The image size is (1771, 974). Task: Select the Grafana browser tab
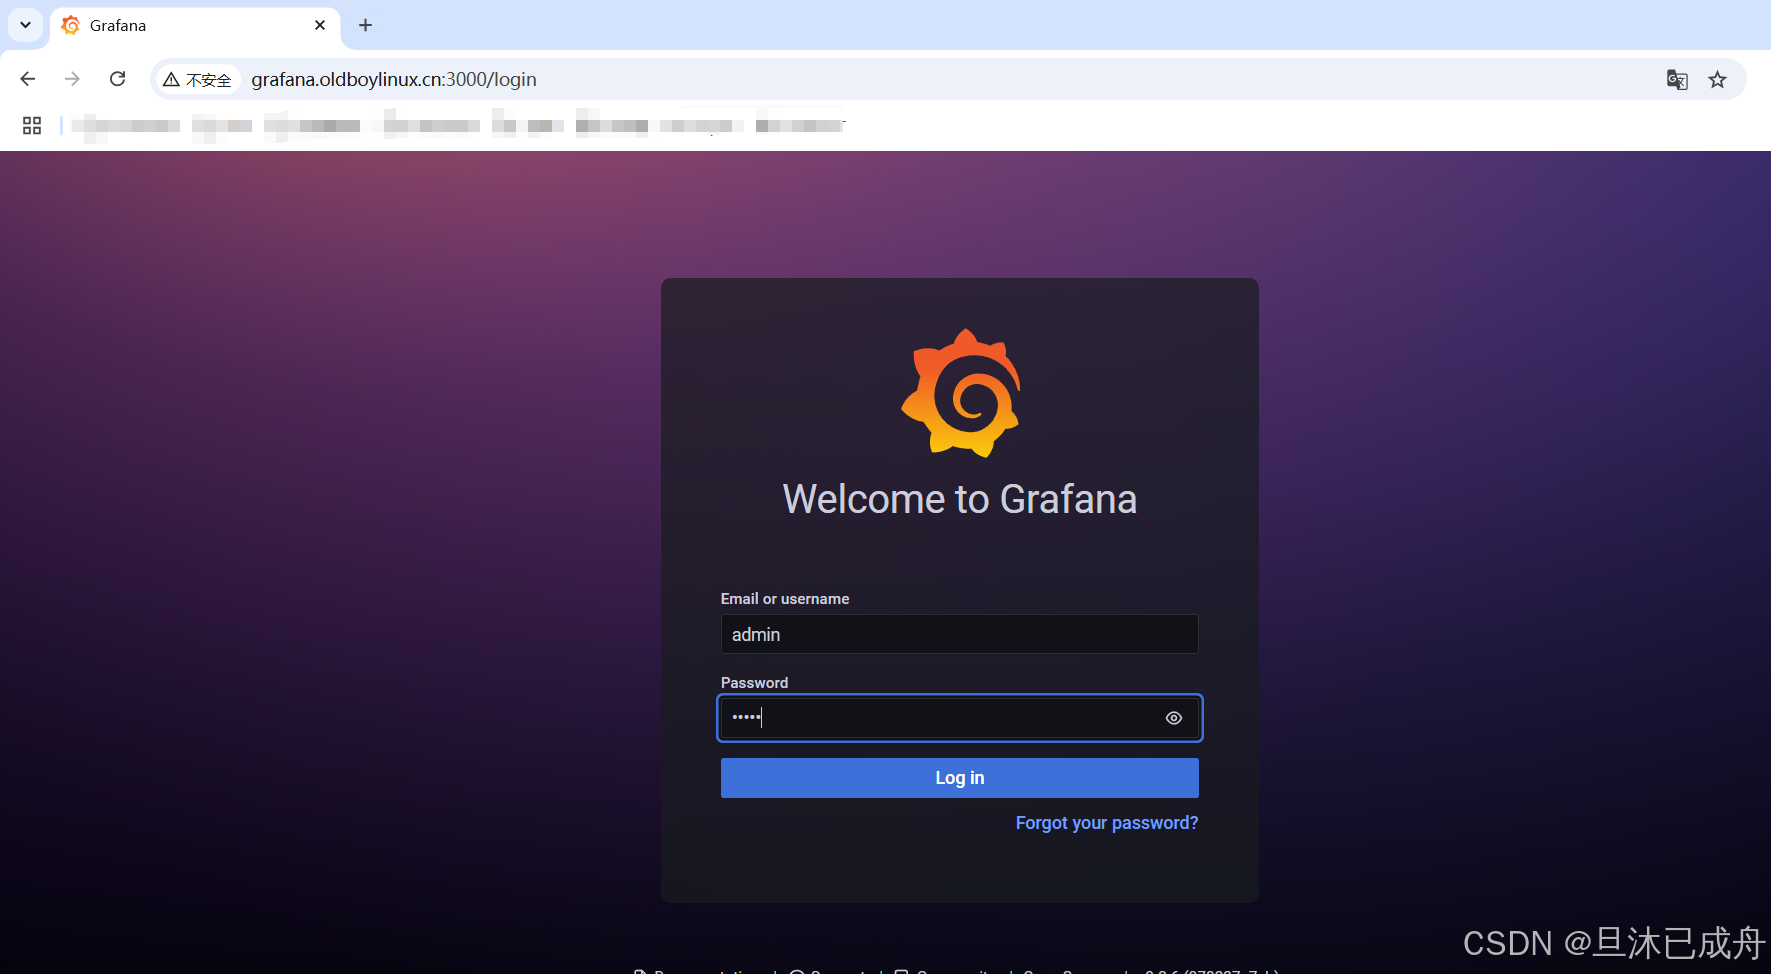(x=195, y=26)
